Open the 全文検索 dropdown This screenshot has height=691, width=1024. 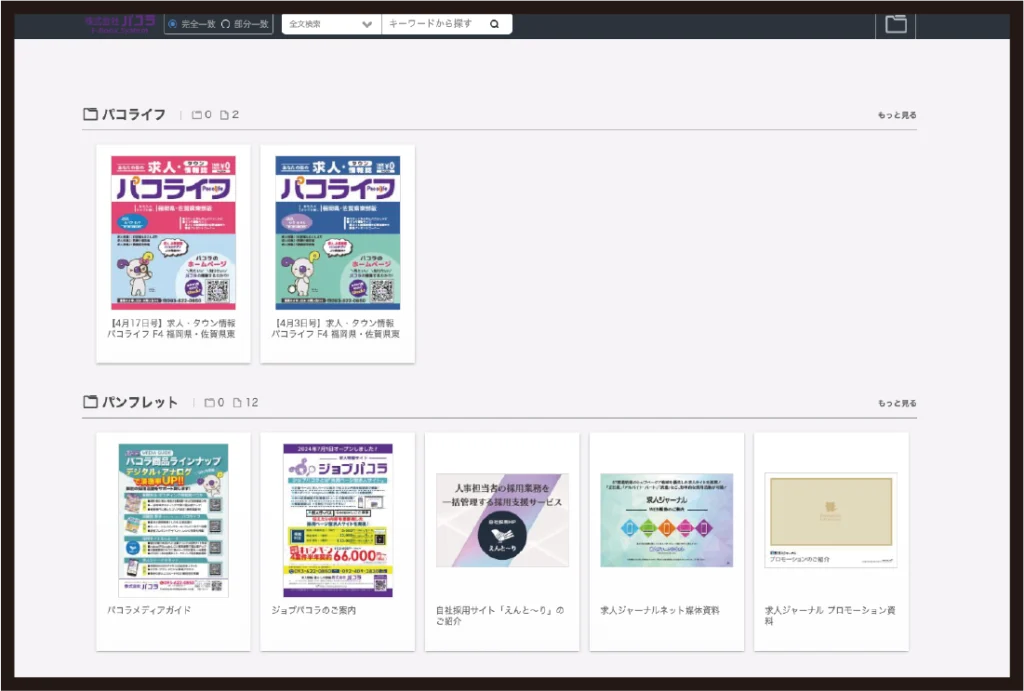coord(331,24)
